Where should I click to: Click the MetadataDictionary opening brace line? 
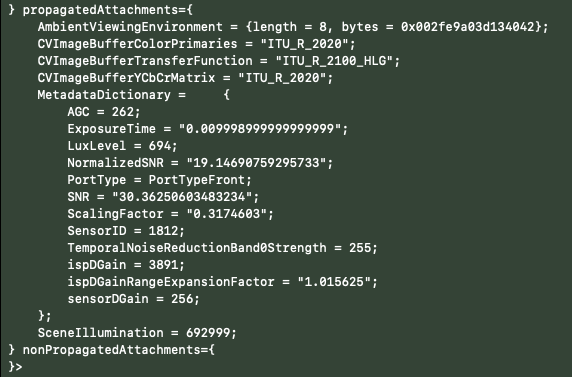pos(134,95)
